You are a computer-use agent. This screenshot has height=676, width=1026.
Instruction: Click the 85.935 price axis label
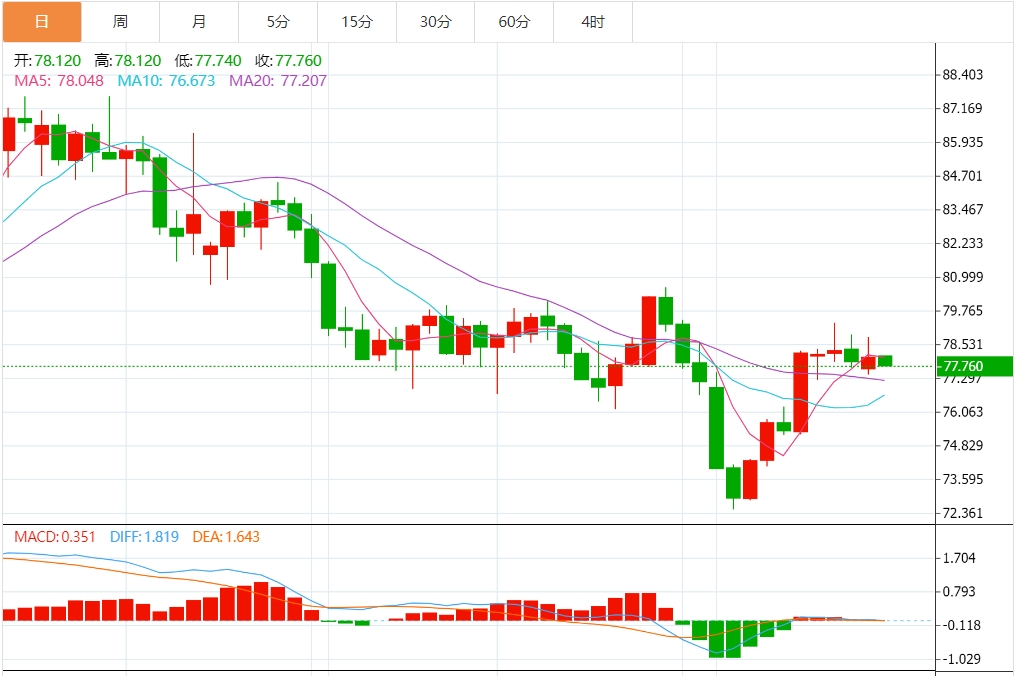point(963,142)
